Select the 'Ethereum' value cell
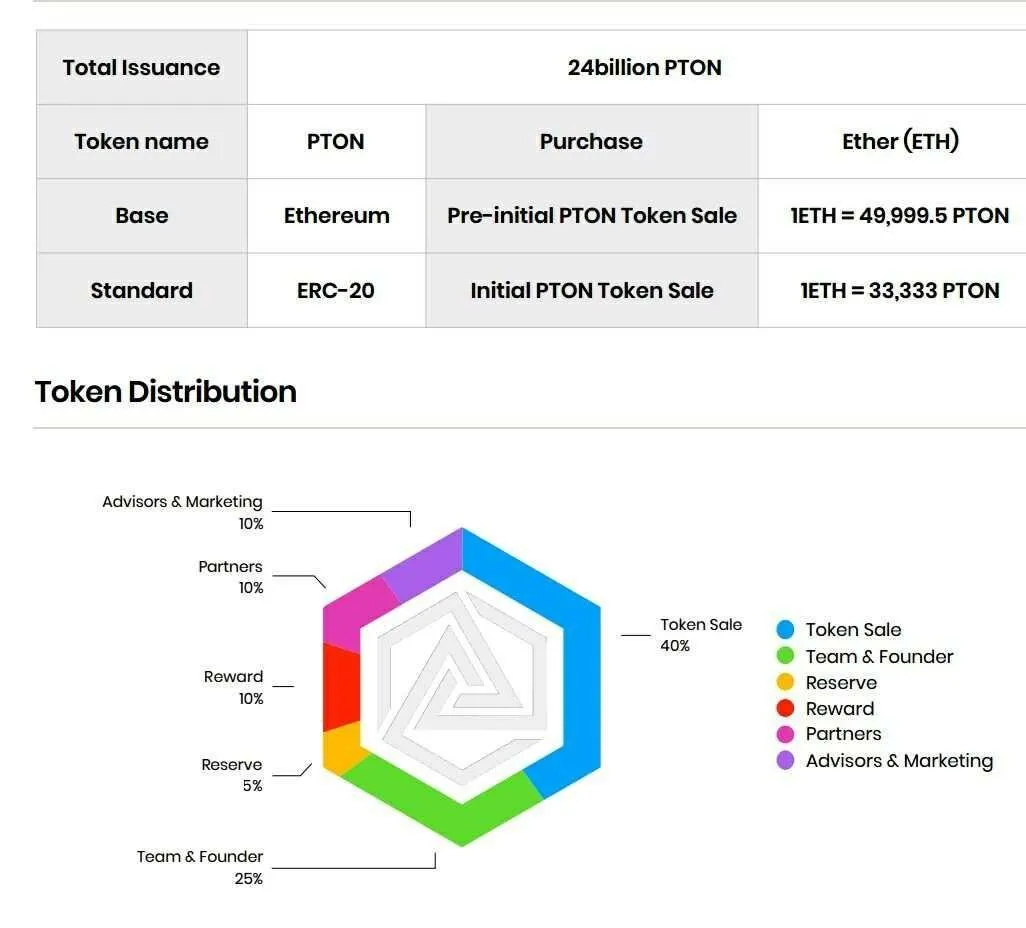The image size is (1026, 928). [336, 216]
